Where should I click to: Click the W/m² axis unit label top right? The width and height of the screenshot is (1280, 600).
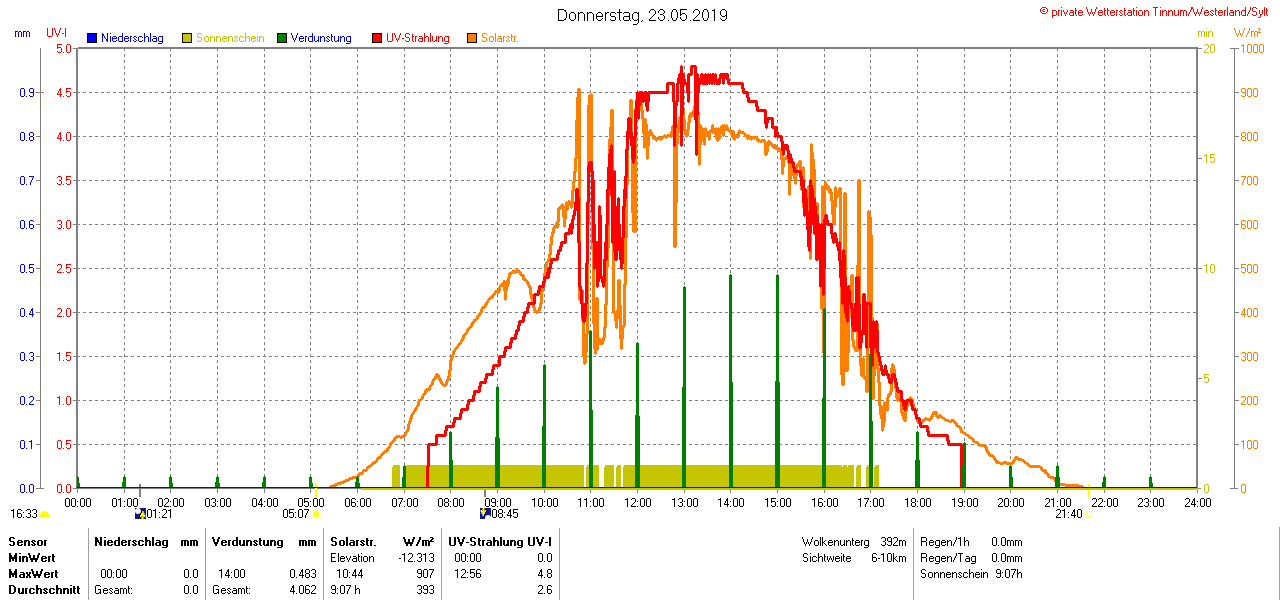(x=1248, y=33)
